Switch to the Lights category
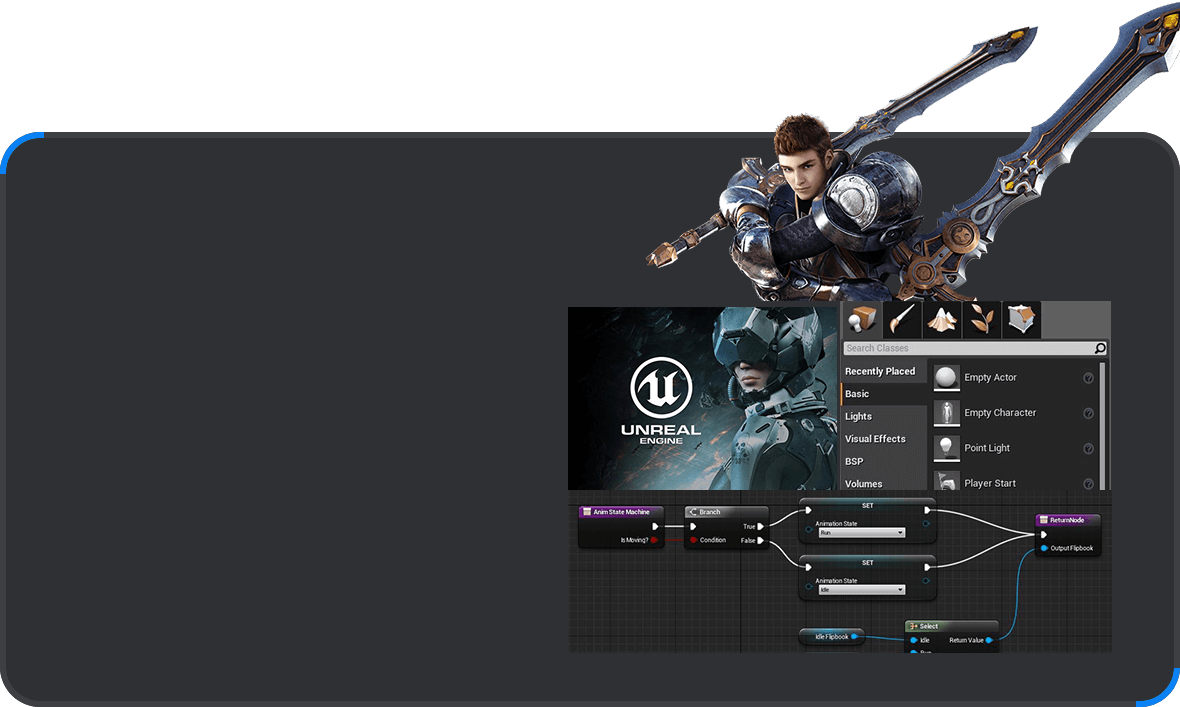The image size is (1180, 707). [858, 416]
